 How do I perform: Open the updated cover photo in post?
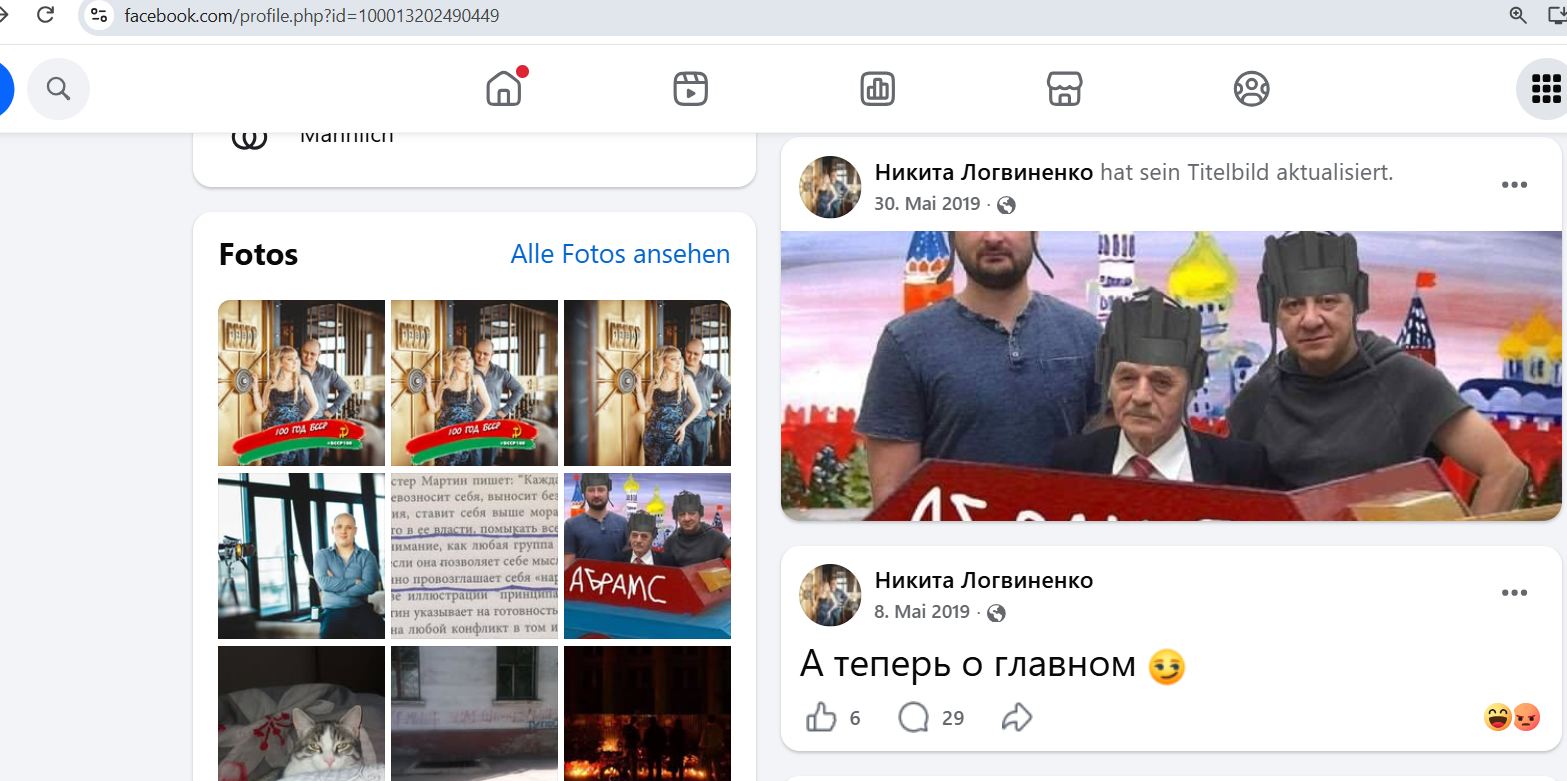[1171, 376]
